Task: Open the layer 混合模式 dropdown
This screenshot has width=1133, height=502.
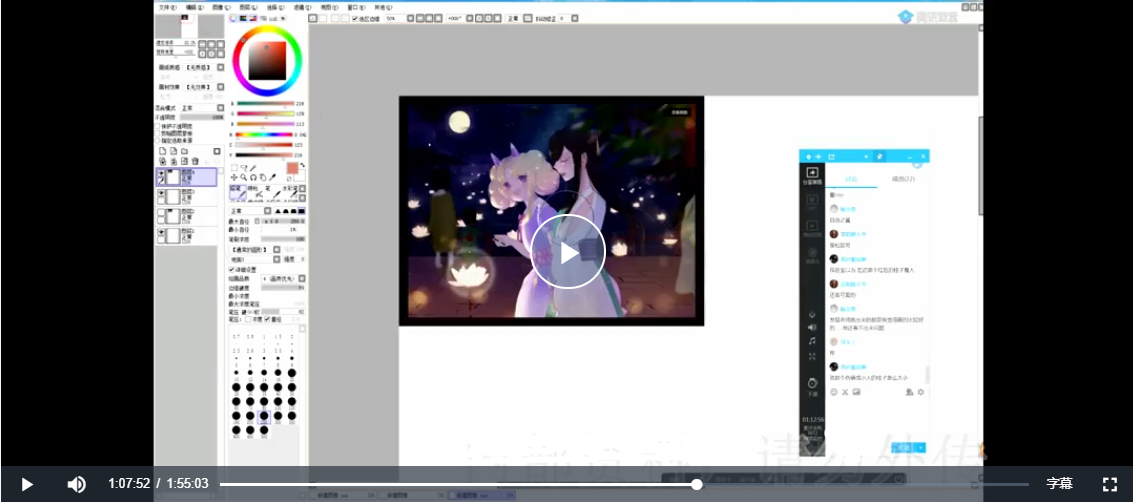Action: tap(202, 108)
